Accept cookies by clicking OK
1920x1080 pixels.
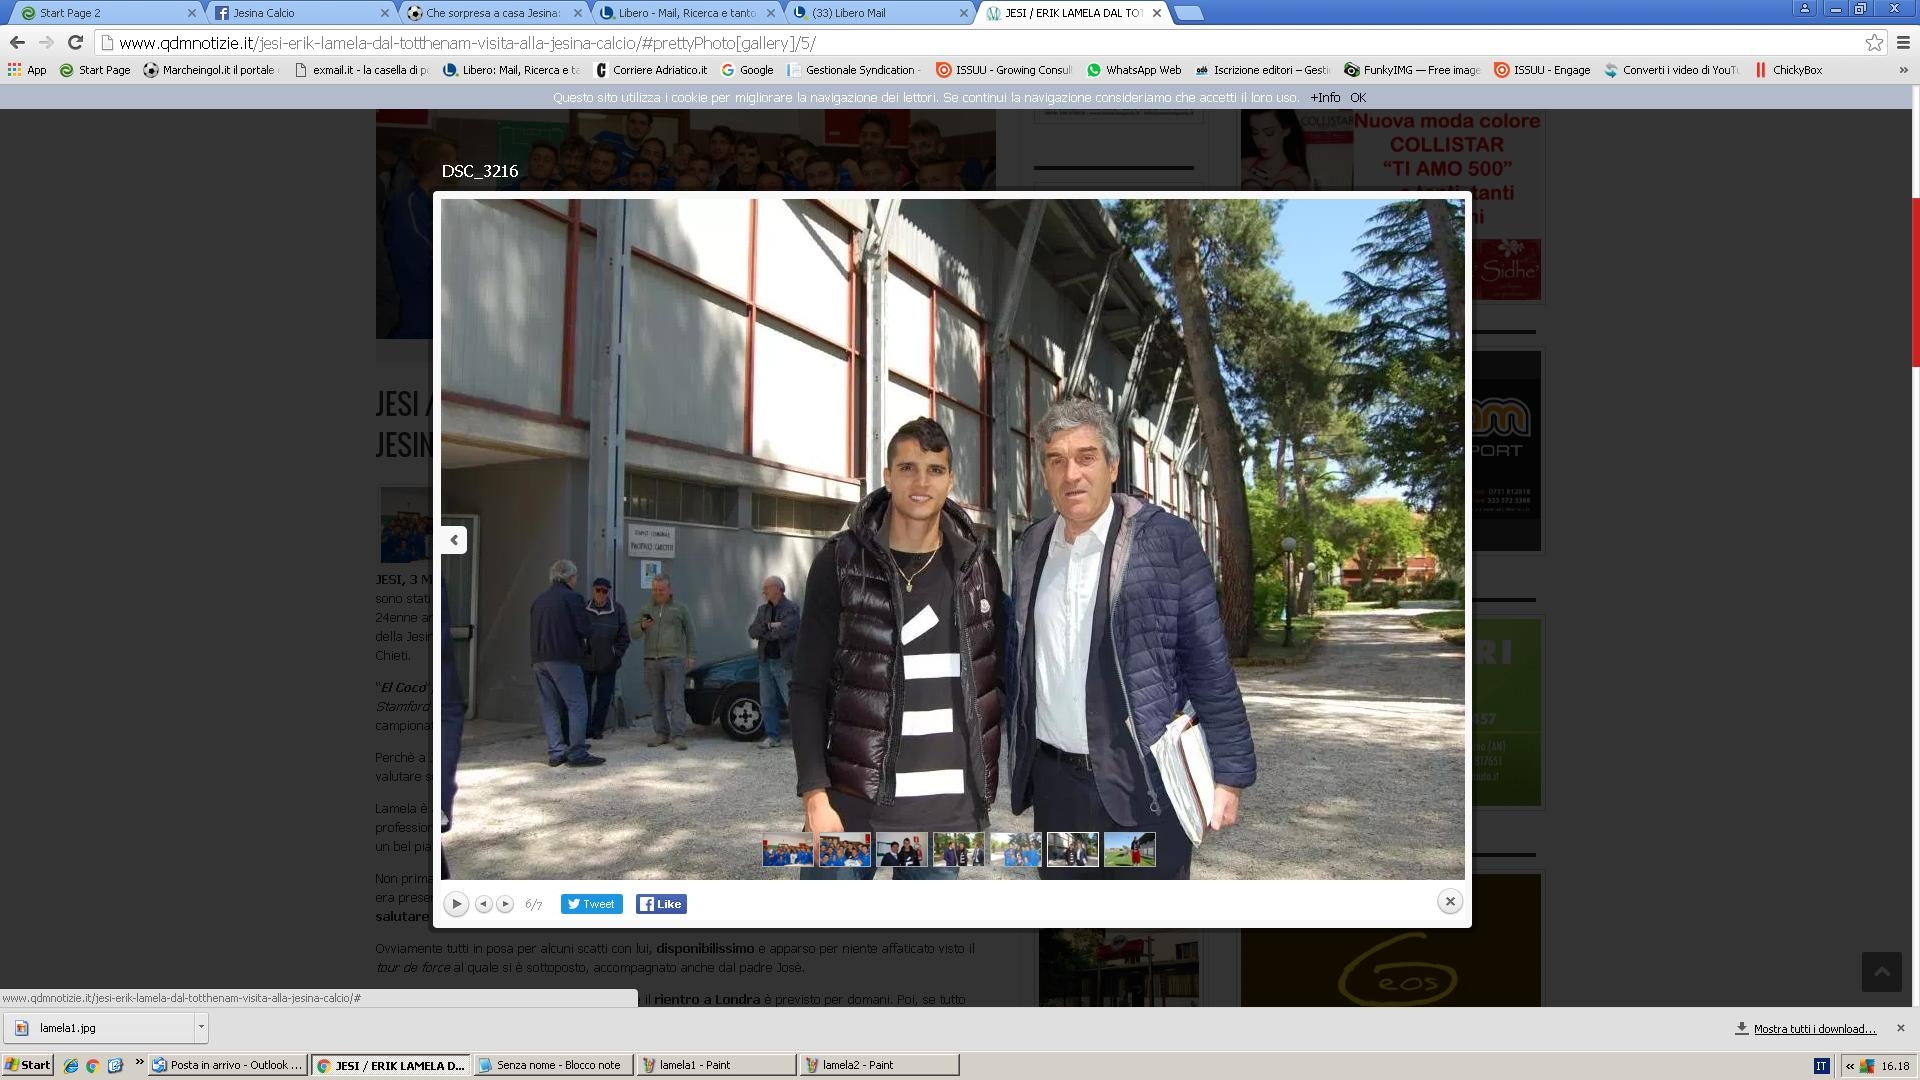click(1358, 97)
